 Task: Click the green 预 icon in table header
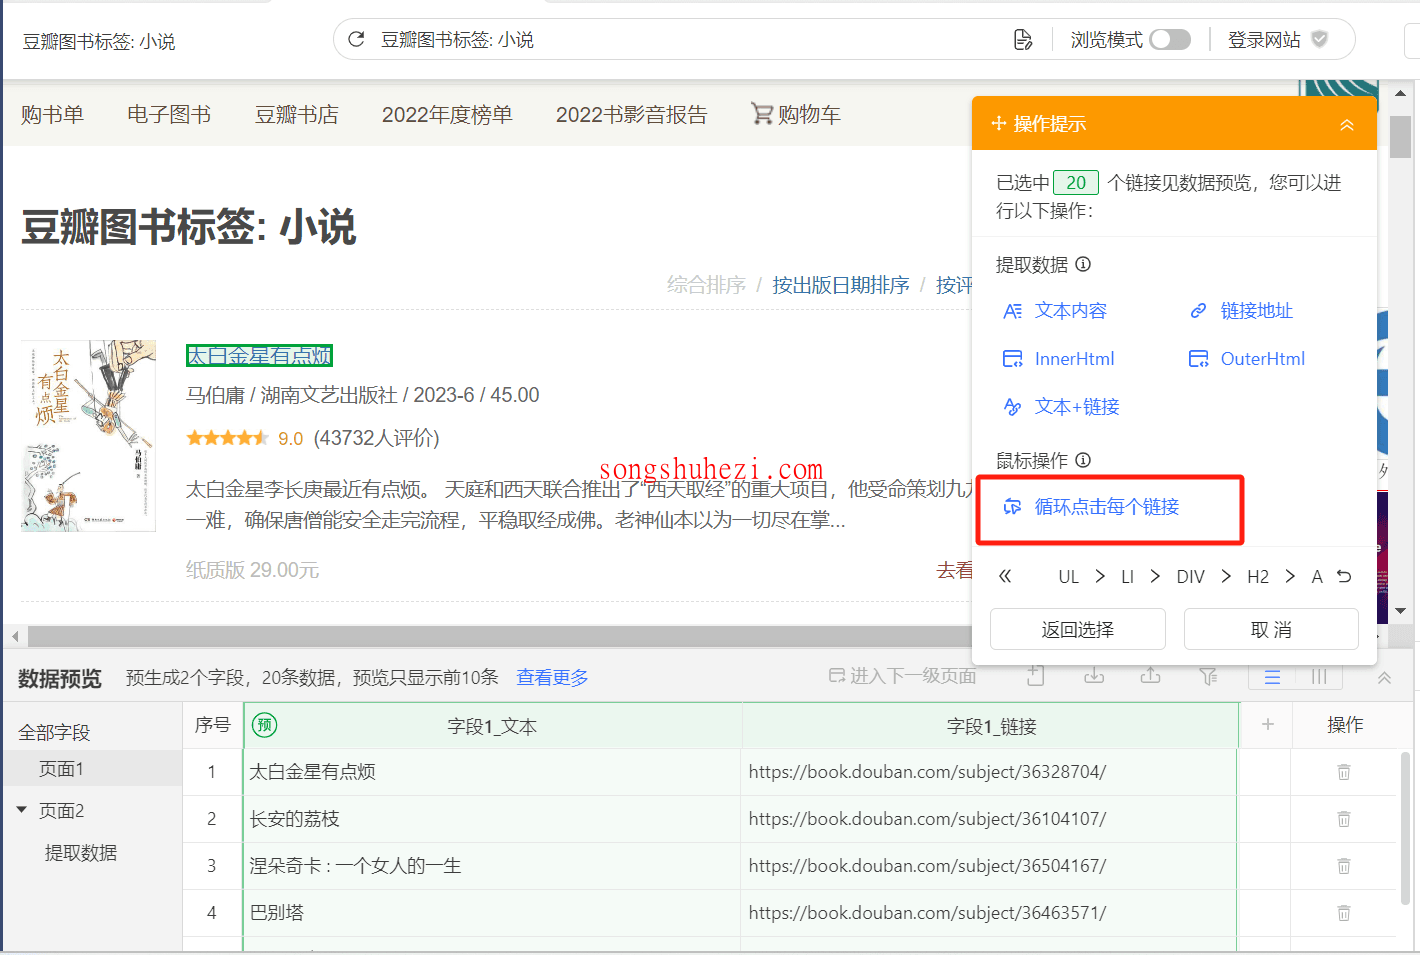(x=265, y=725)
